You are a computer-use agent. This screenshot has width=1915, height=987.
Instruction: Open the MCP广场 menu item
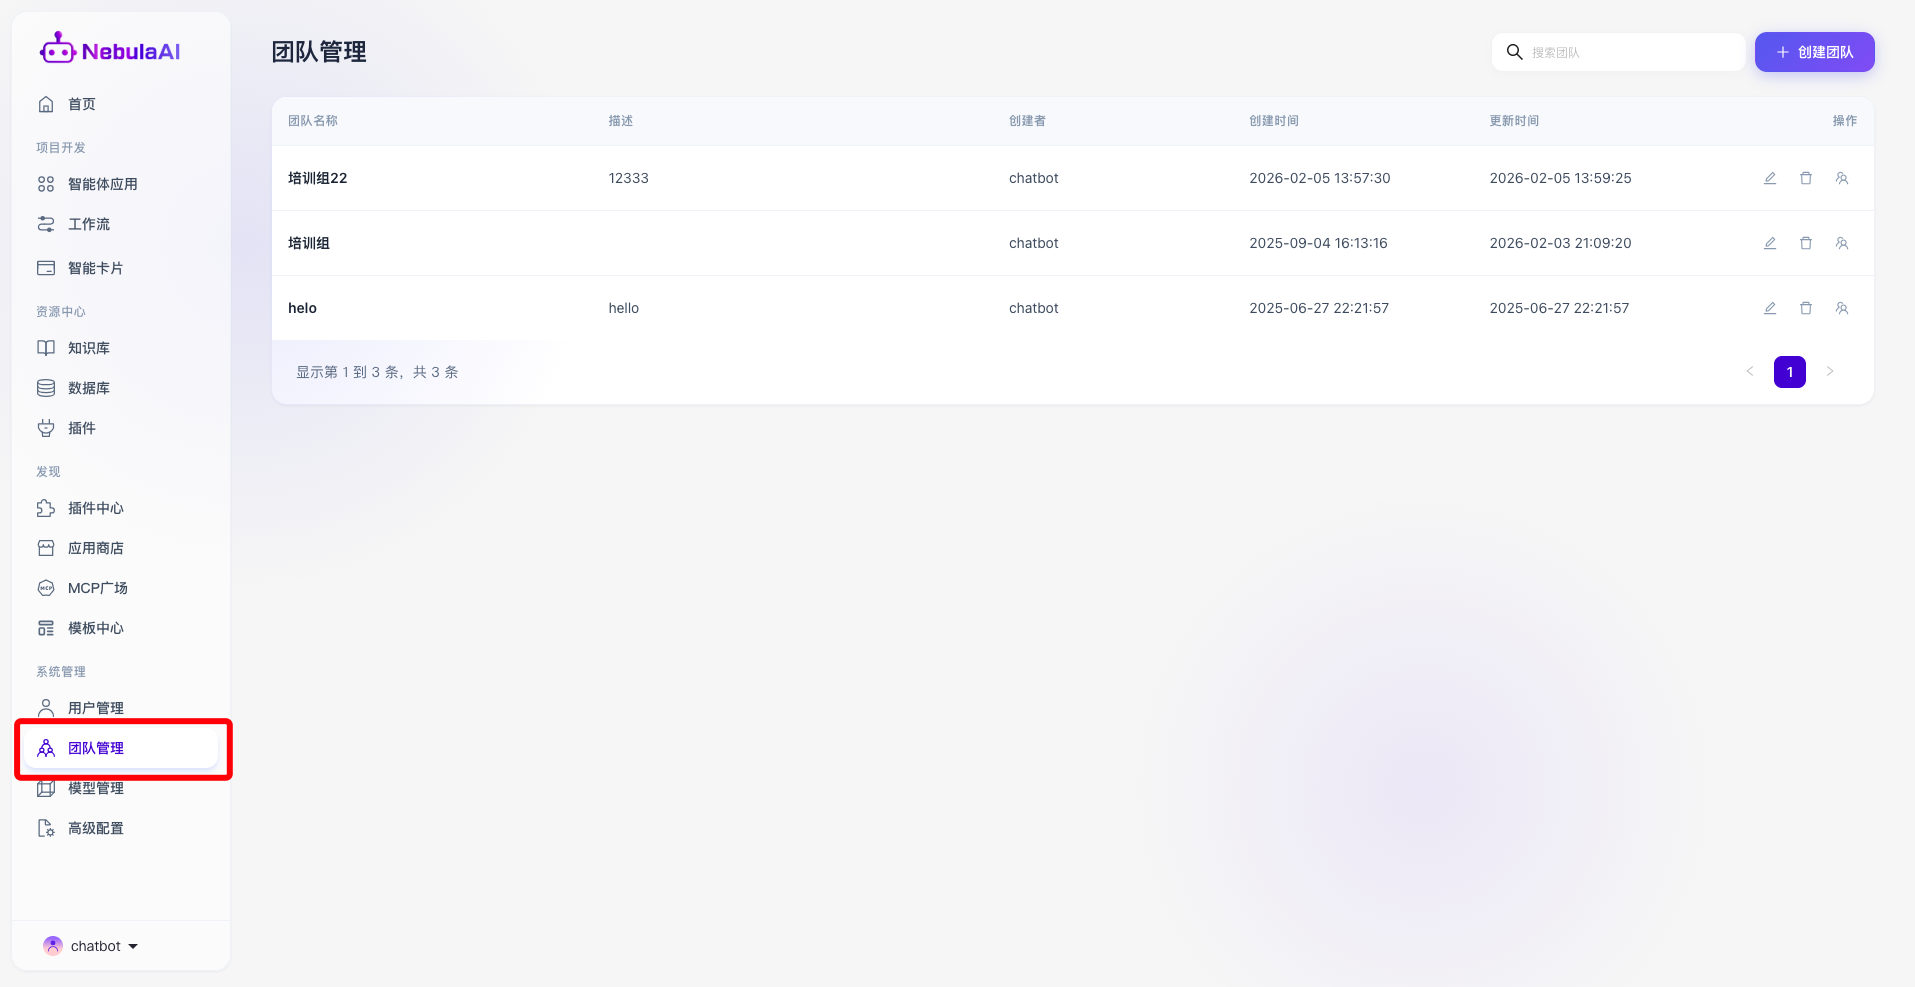click(97, 588)
